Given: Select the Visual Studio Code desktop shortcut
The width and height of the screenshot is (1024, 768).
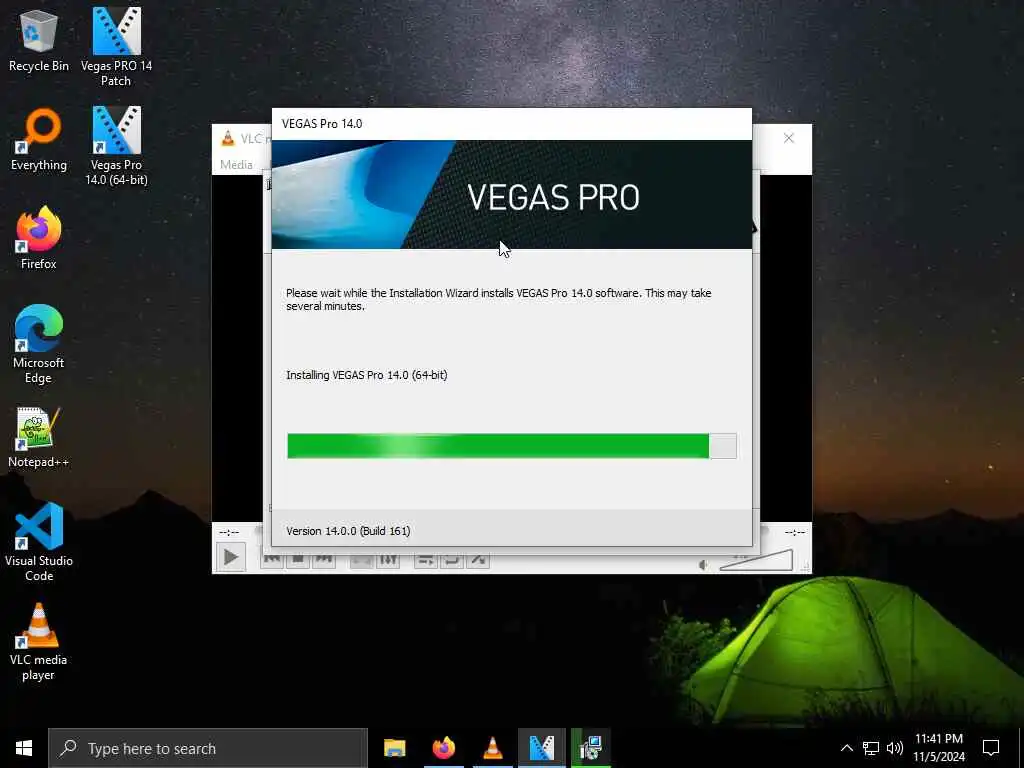Looking at the screenshot, I should (39, 542).
